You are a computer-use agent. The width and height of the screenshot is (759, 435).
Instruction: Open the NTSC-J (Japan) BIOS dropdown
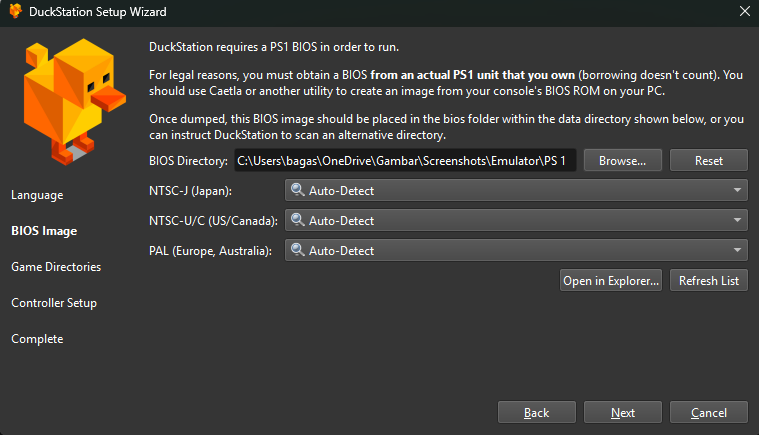point(516,191)
